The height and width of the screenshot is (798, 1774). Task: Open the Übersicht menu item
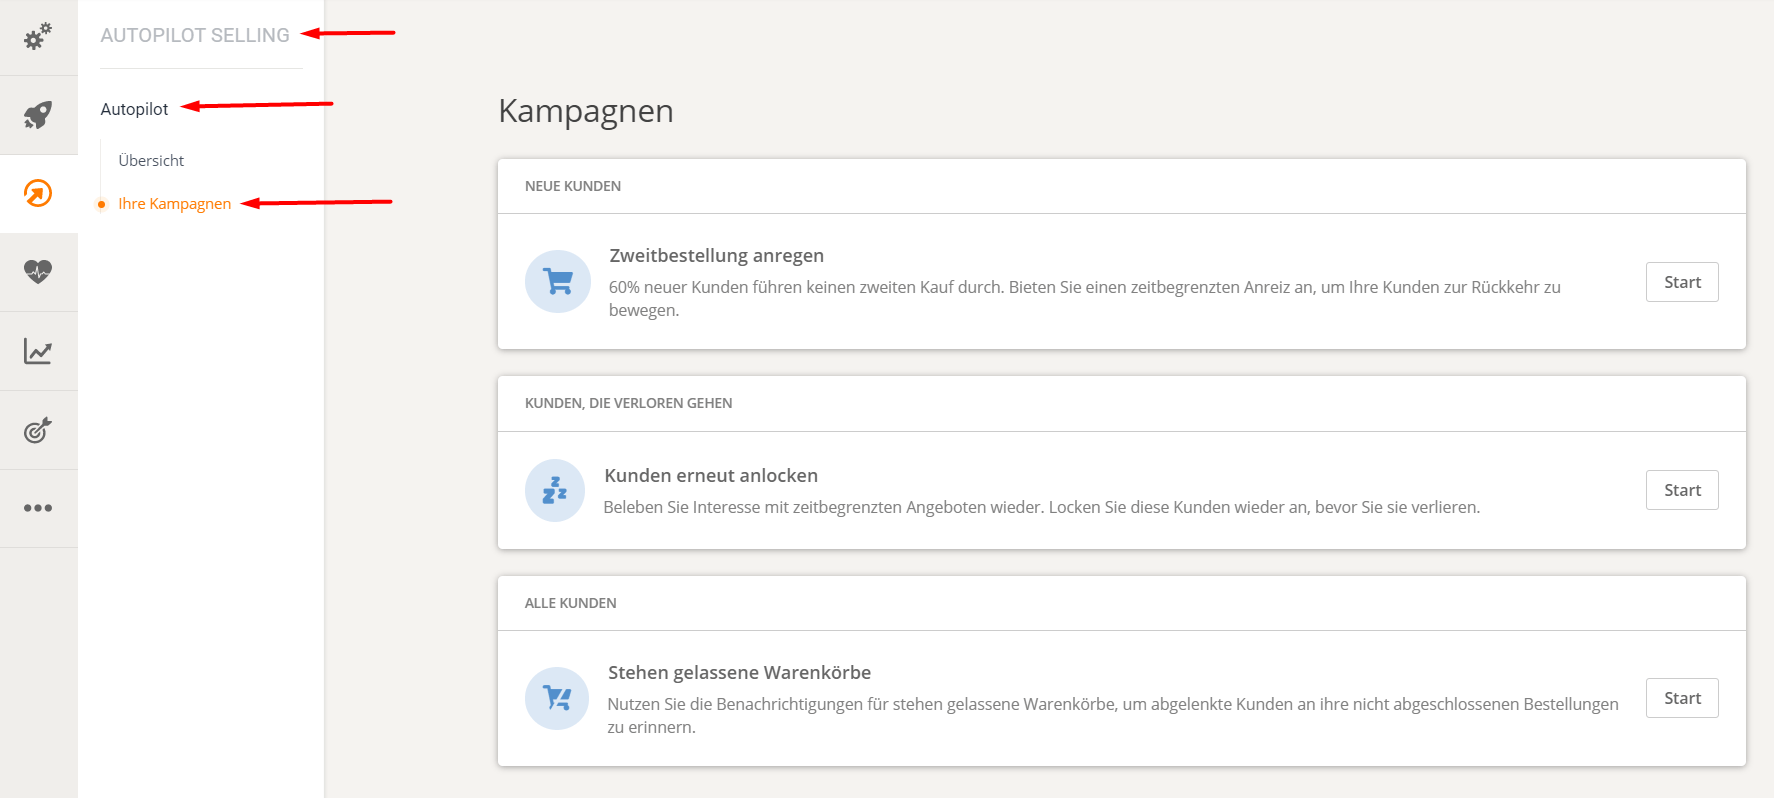pyautogui.click(x=151, y=160)
